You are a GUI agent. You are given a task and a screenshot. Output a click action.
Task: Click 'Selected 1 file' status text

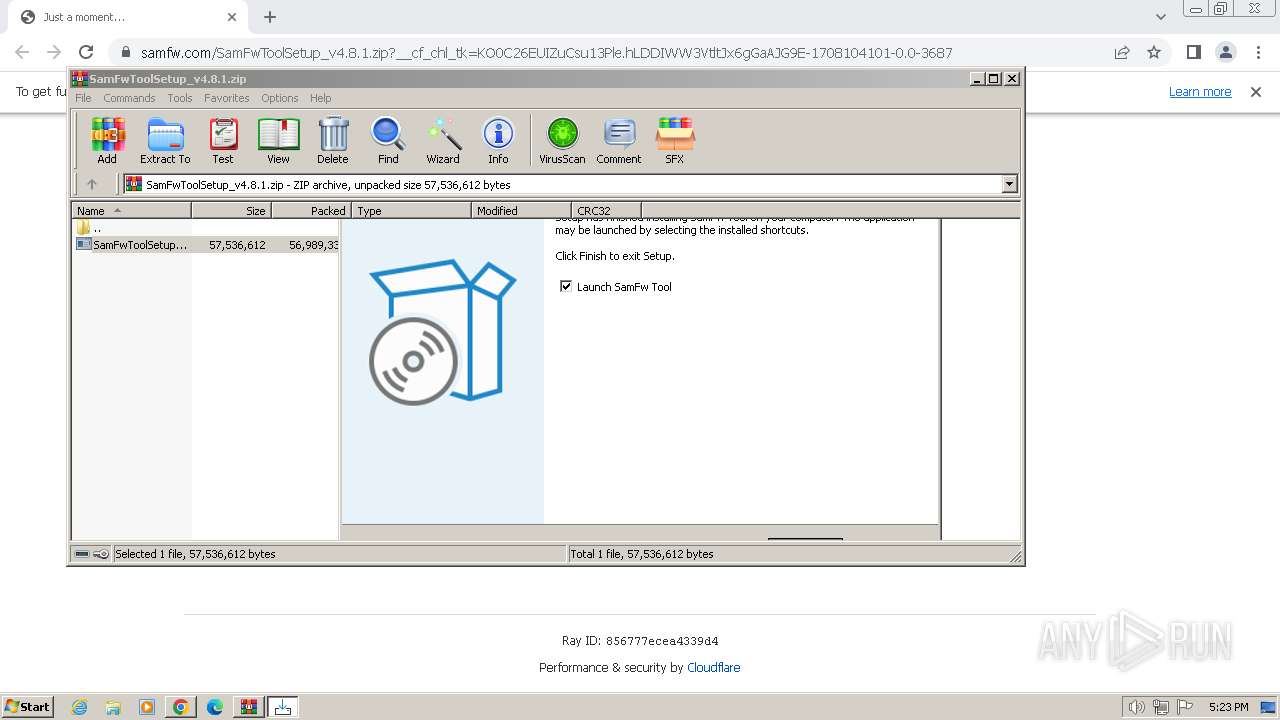coord(195,554)
